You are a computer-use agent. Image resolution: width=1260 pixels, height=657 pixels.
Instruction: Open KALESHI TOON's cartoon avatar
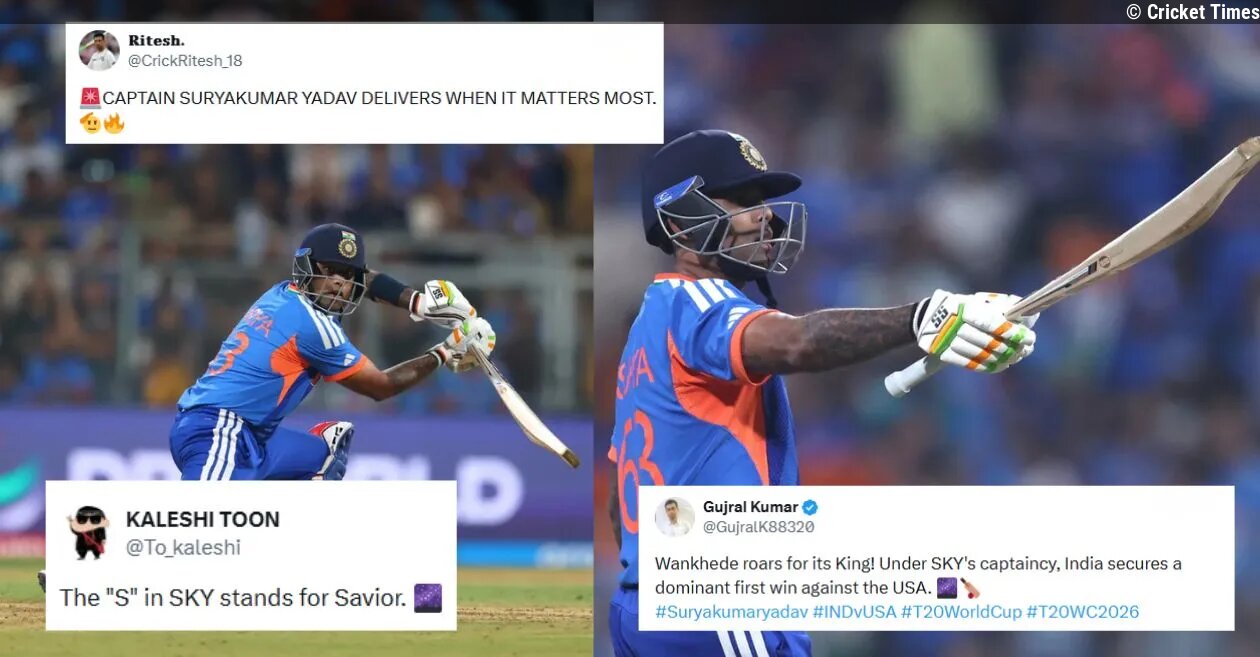(88, 533)
